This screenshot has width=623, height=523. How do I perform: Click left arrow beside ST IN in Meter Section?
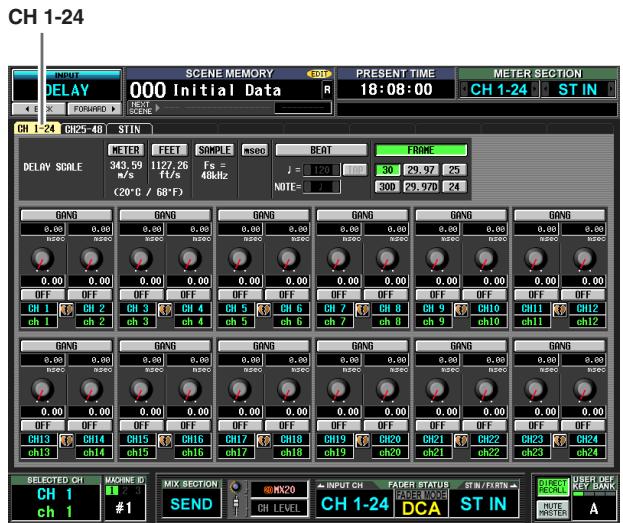[x=545, y=89]
